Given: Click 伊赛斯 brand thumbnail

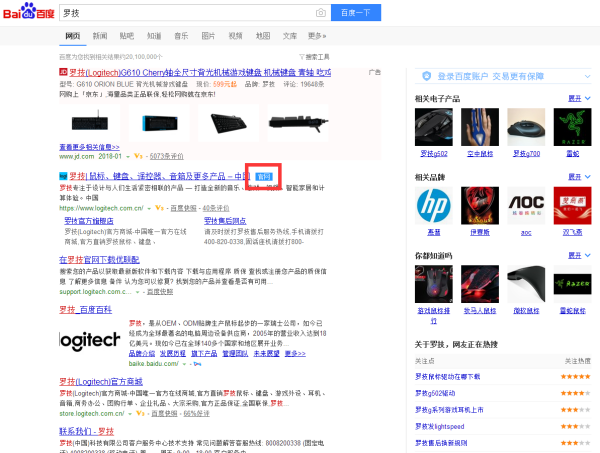Looking at the screenshot, I should pyautogui.click(x=480, y=205).
